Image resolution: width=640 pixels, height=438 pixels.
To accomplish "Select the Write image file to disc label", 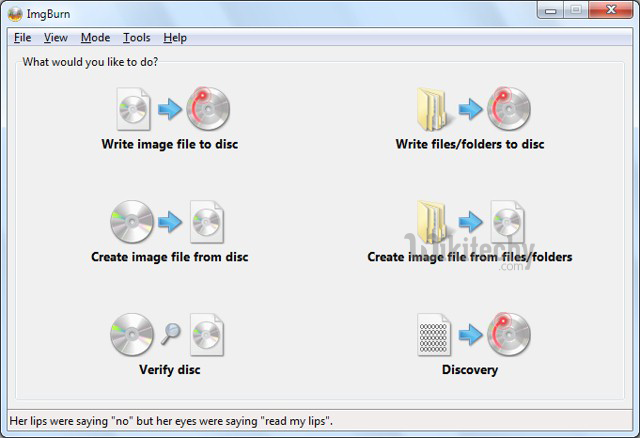I will click(170, 144).
